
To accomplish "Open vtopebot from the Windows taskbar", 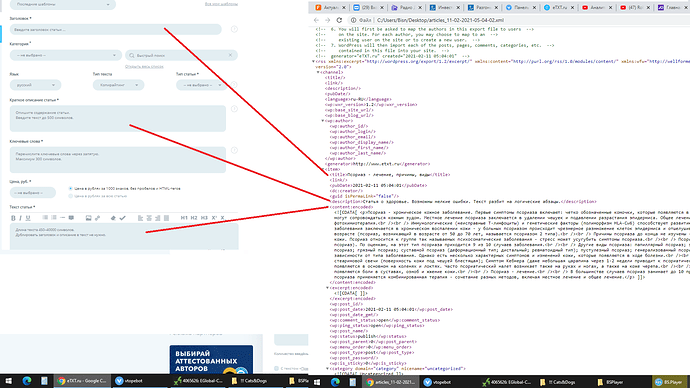I will (x=129, y=381).
